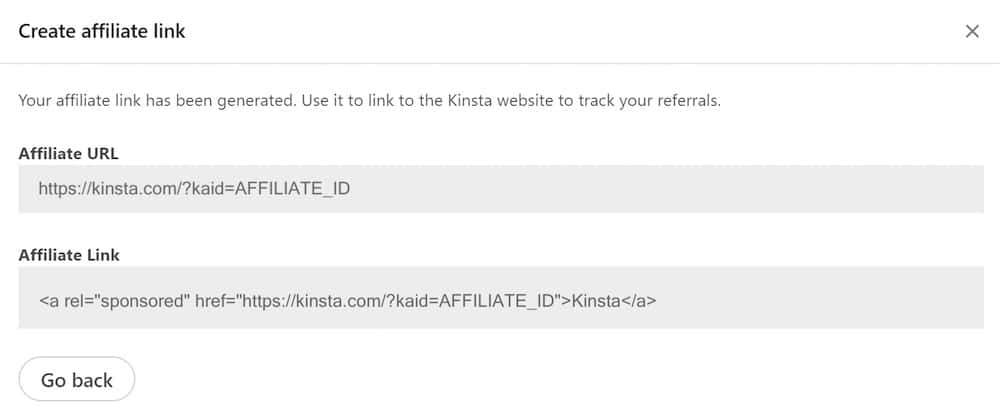1000x418 pixels.
Task: Close the Create affiliate link dialog
Action: point(971,31)
